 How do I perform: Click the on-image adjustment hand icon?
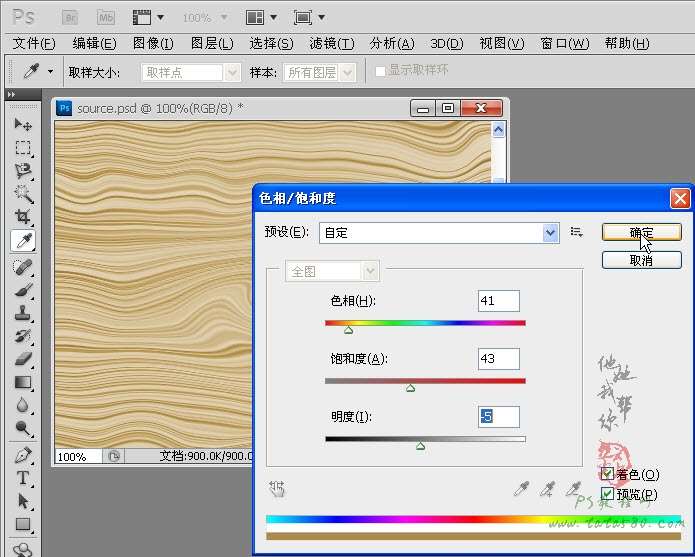tap(278, 488)
